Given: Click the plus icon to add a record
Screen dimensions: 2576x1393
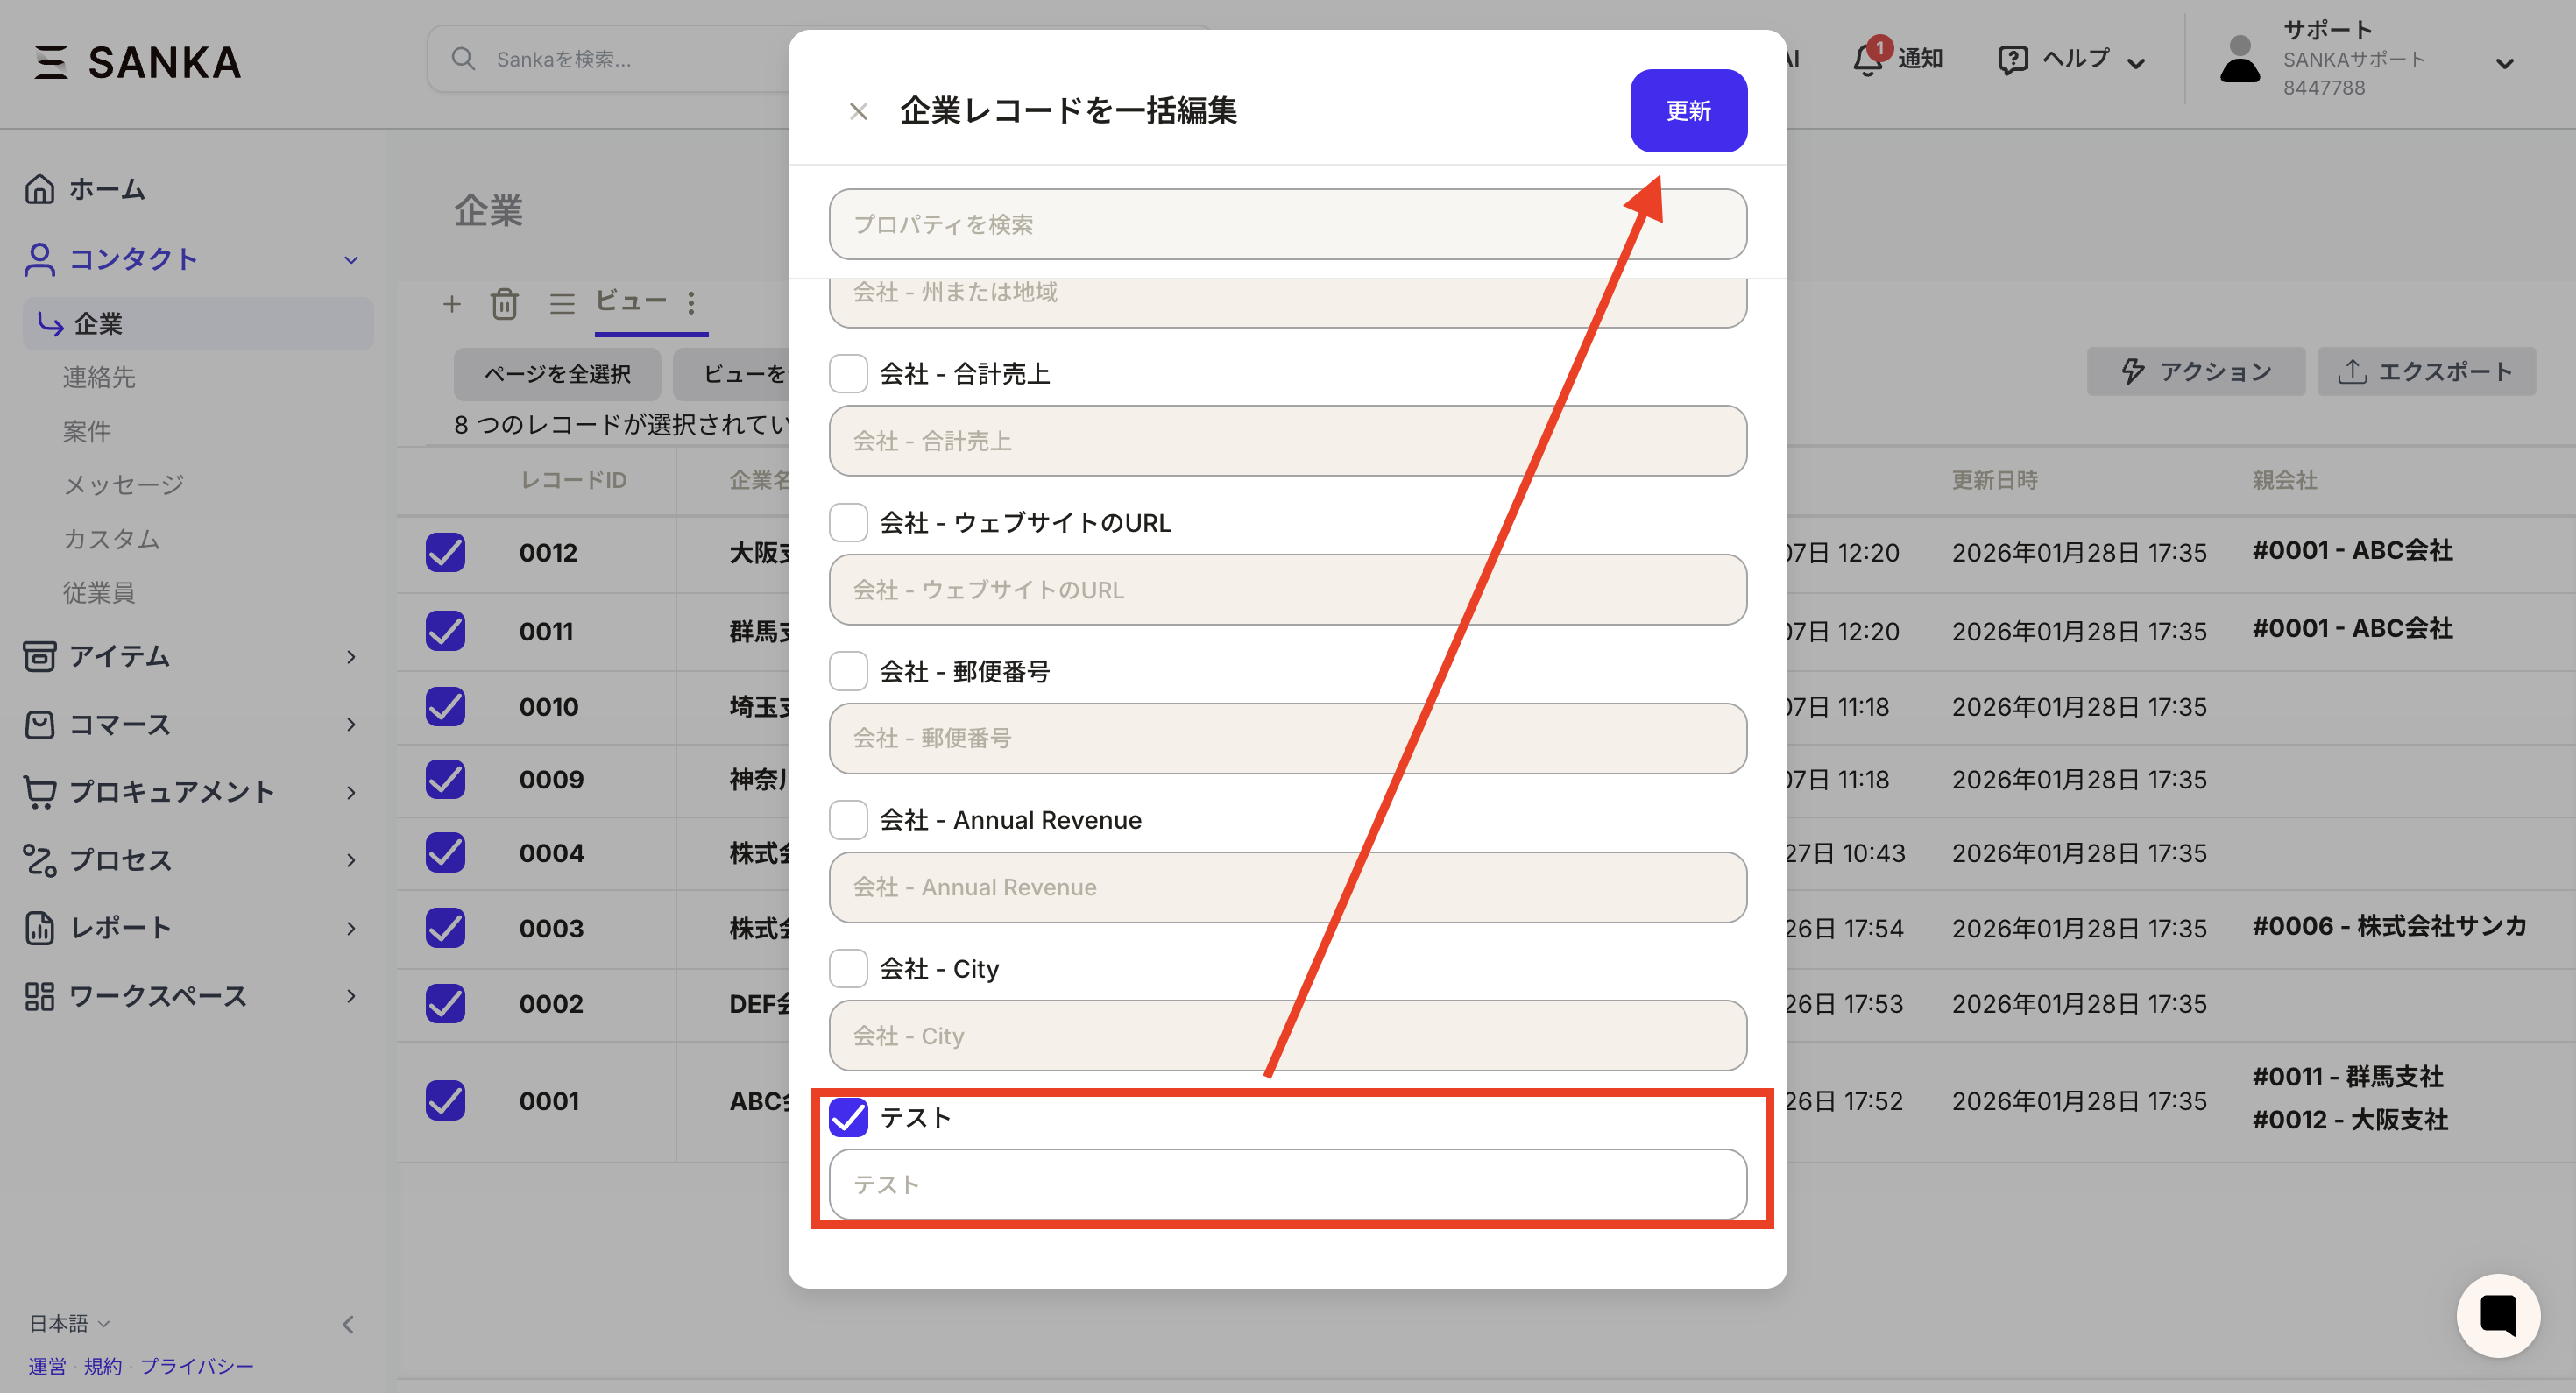Looking at the screenshot, I should point(452,303).
